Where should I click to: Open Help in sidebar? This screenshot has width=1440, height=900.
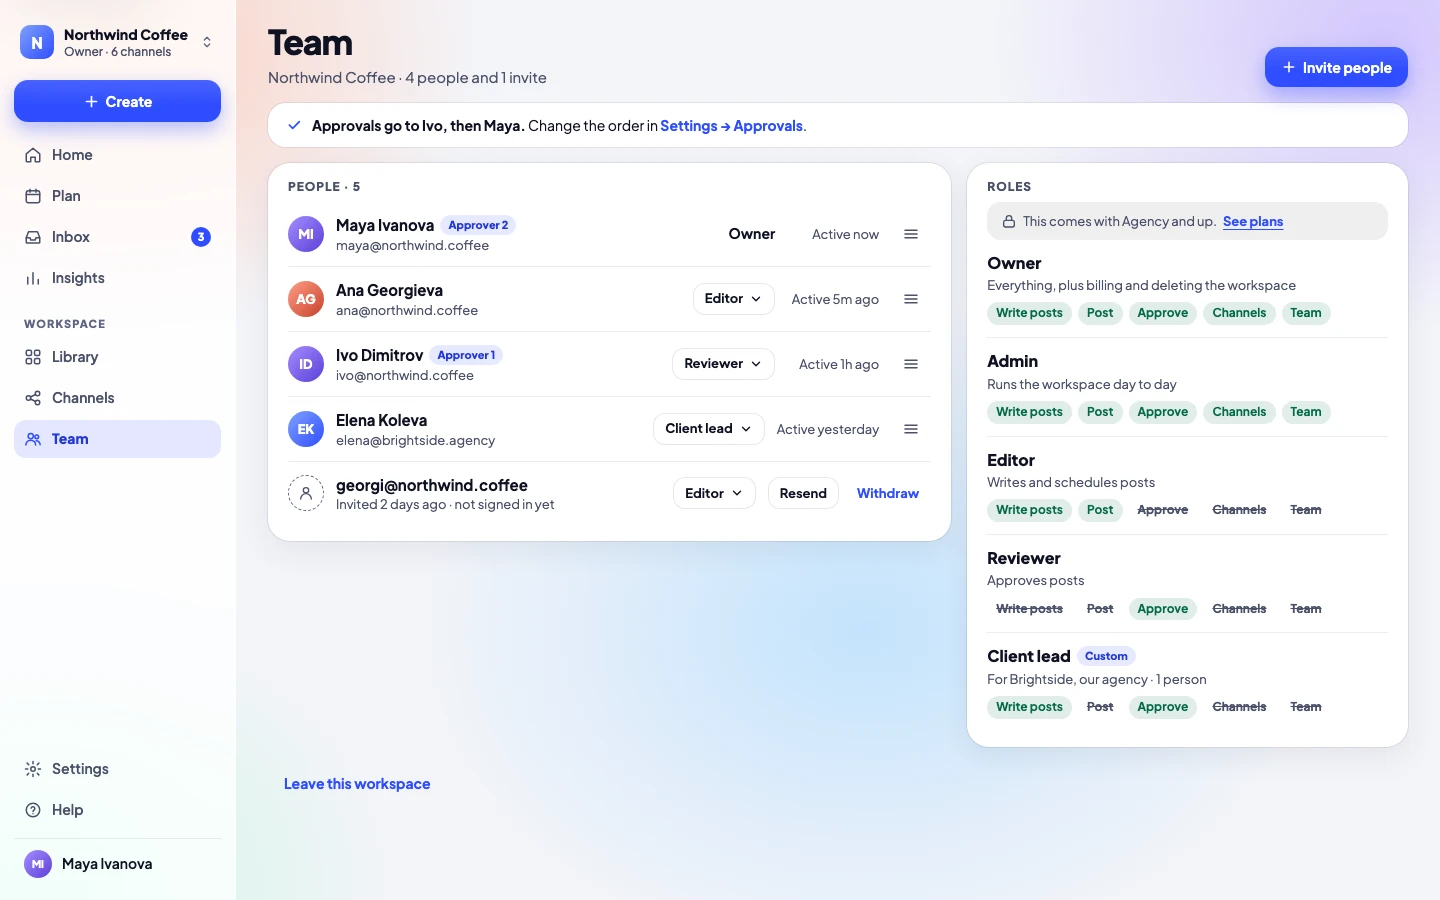click(x=118, y=810)
